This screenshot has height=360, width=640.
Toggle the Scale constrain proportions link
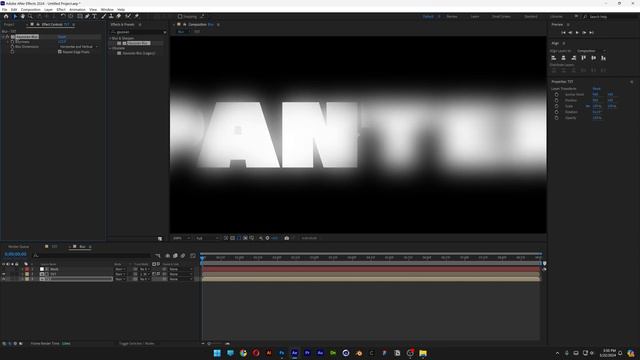[x=588, y=106]
